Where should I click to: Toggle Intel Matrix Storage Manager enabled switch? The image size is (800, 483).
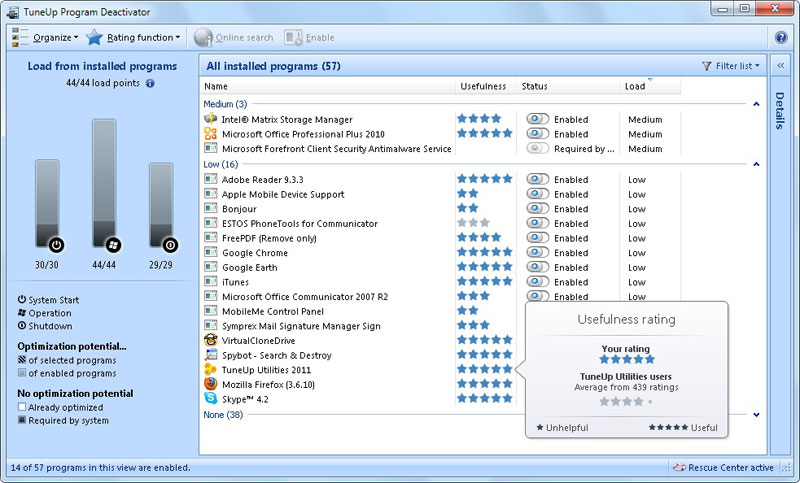[538, 119]
